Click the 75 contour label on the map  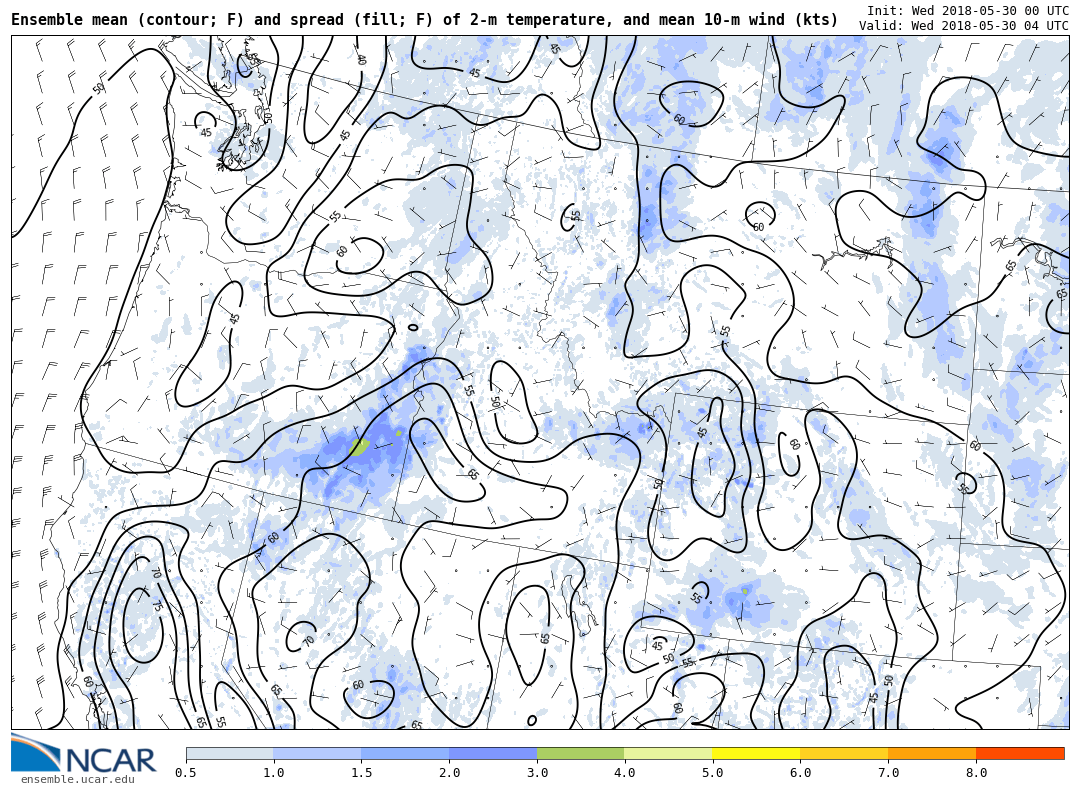pos(156,605)
